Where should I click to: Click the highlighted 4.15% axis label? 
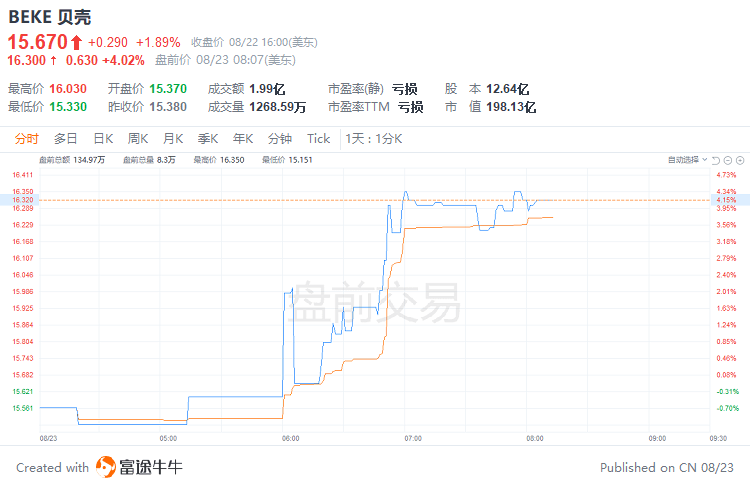pyautogui.click(x=726, y=200)
